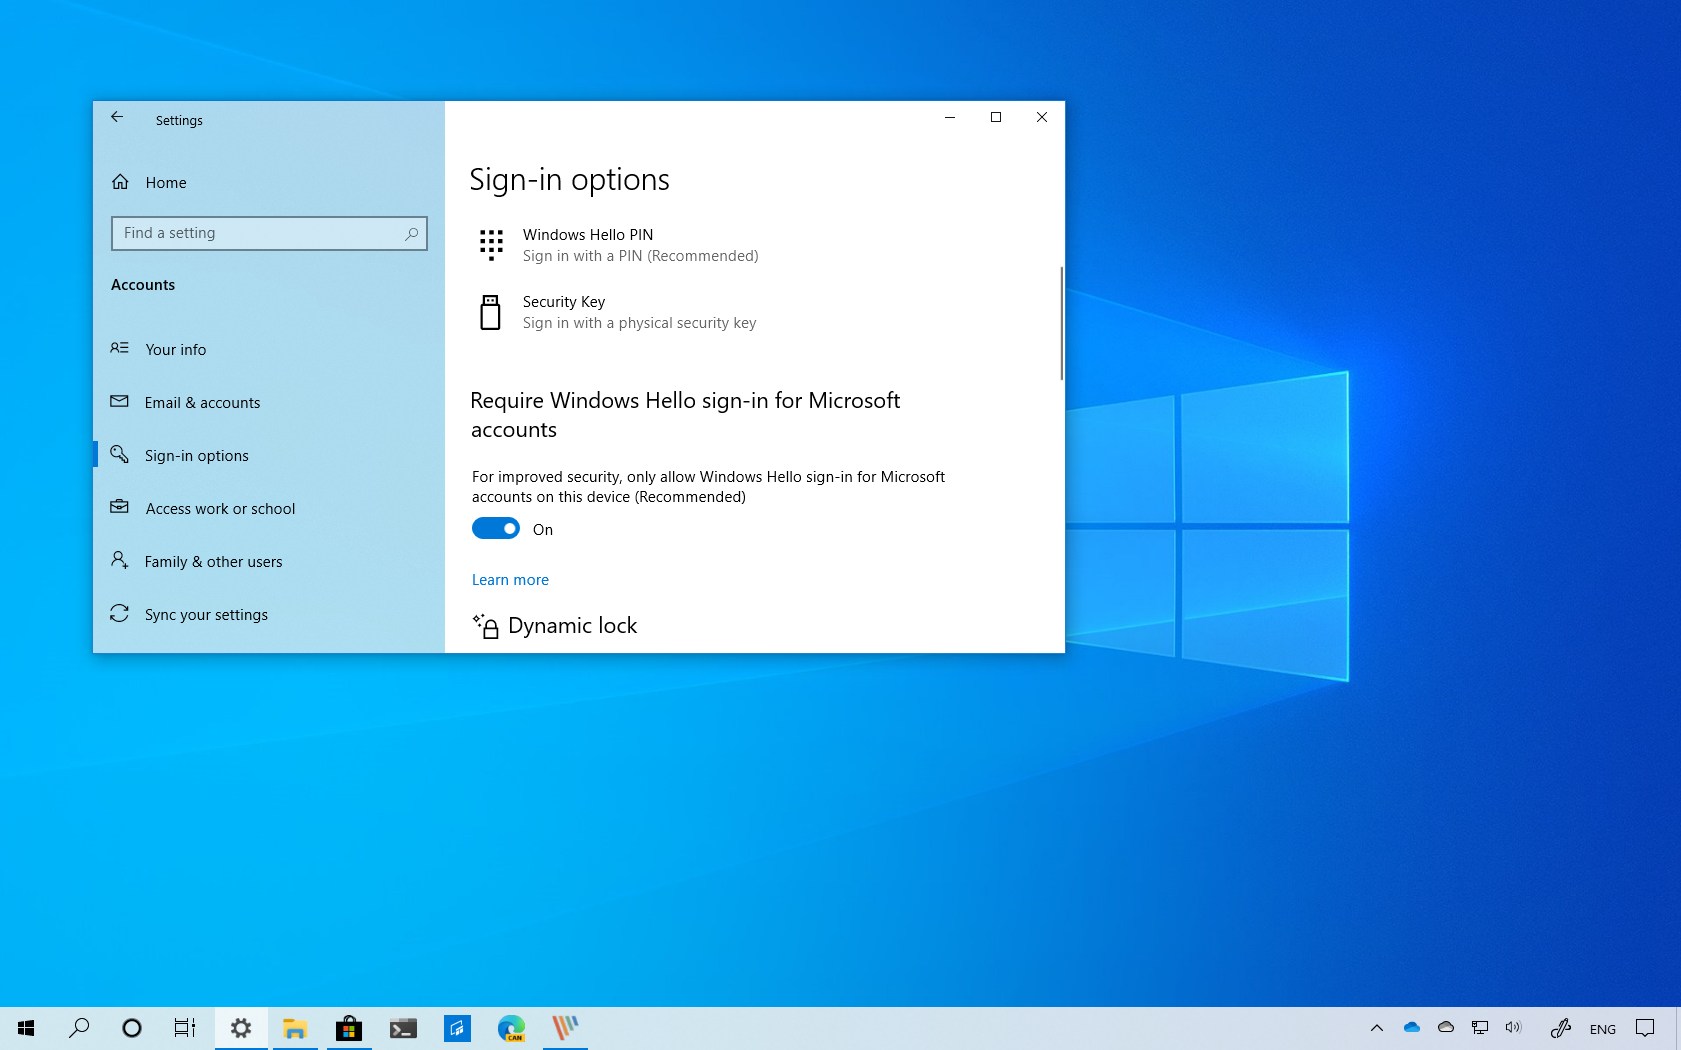Open the blue music note app on taskbar
The width and height of the screenshot is (1681, 1050).
point(457,1028)
